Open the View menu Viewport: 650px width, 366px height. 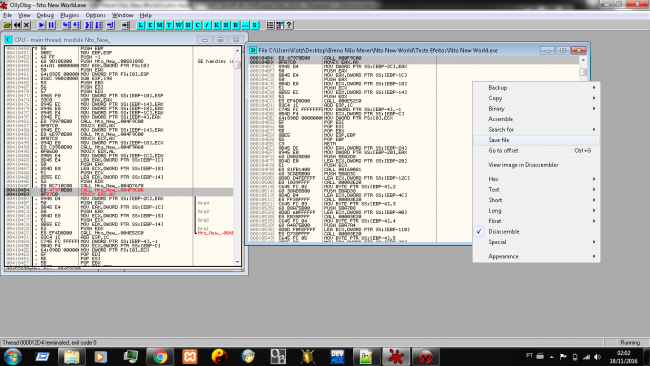(24, 15)
